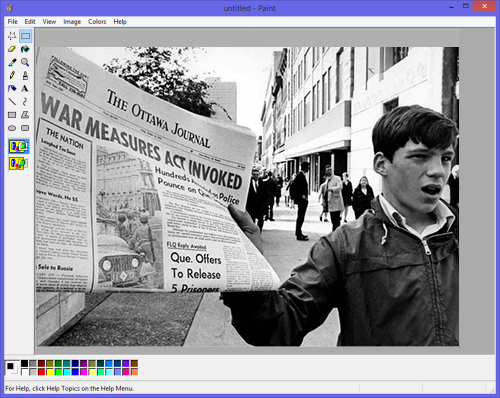This screenshot has width=500, height=398.
Task: Pick the dark gray swatch
Action: coord(33,363)
